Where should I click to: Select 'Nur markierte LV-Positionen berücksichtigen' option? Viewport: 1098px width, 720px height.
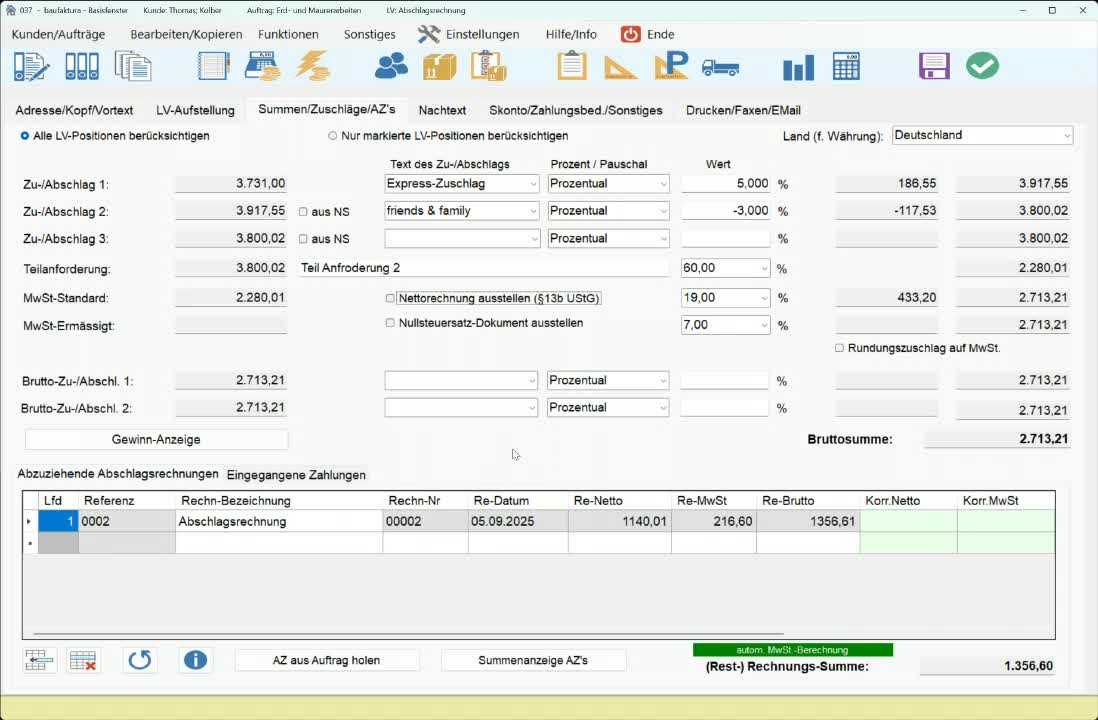click(x=333, y=136)
